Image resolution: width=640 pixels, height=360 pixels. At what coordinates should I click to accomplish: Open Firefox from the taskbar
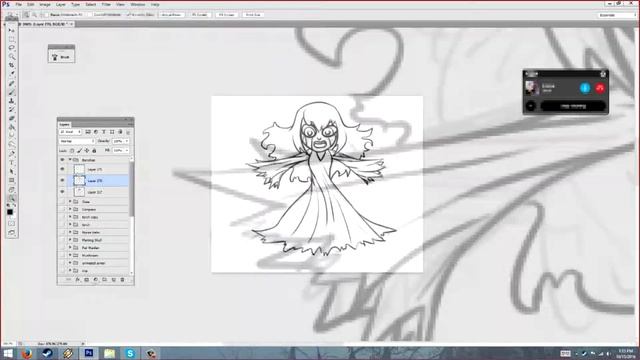pos(27,353)
